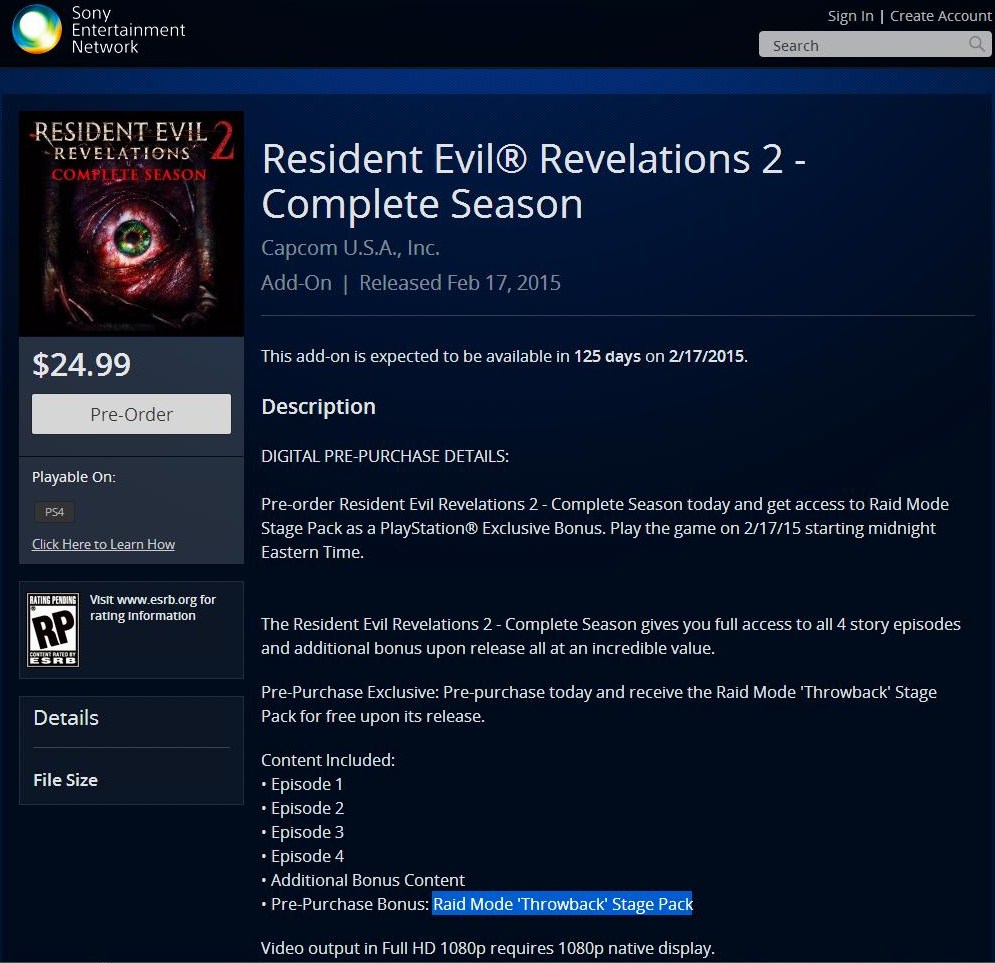Open the Resident Evil Revelations 2 cover art

(x=131, y=223)
